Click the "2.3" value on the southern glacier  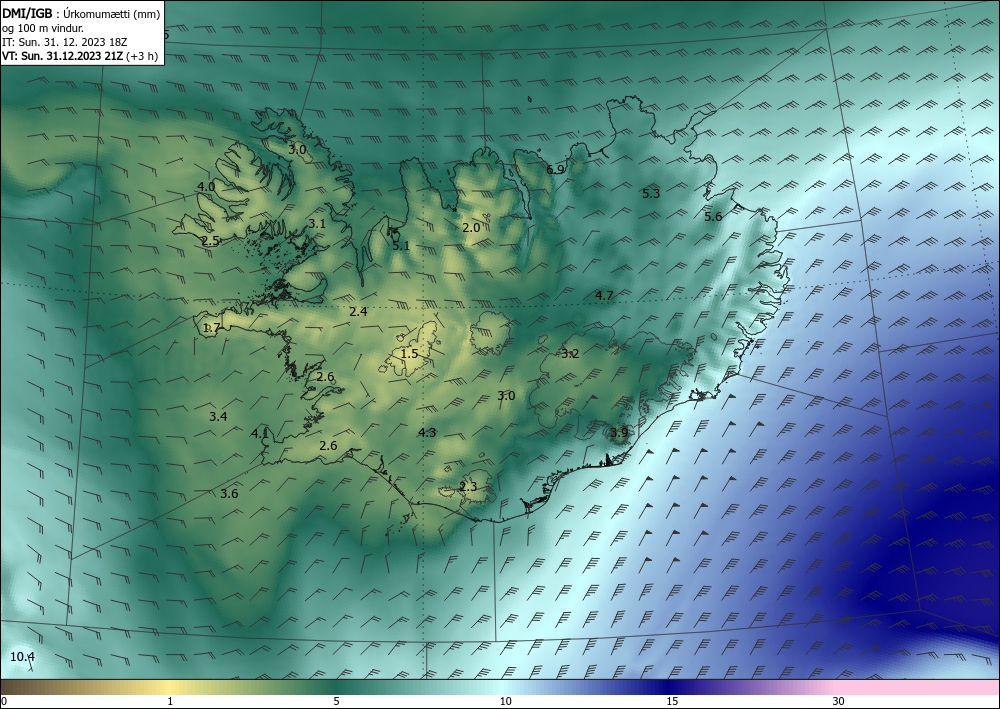click(x=468, y=487)
